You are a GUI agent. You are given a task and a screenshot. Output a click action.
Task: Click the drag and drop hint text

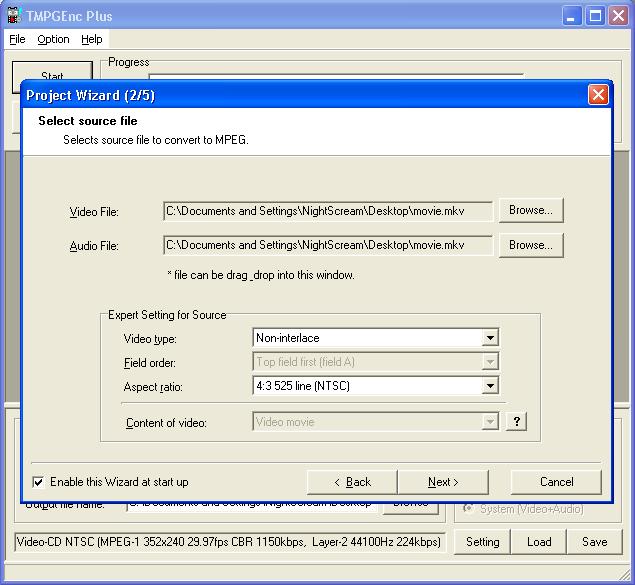[x=261, y=275]
